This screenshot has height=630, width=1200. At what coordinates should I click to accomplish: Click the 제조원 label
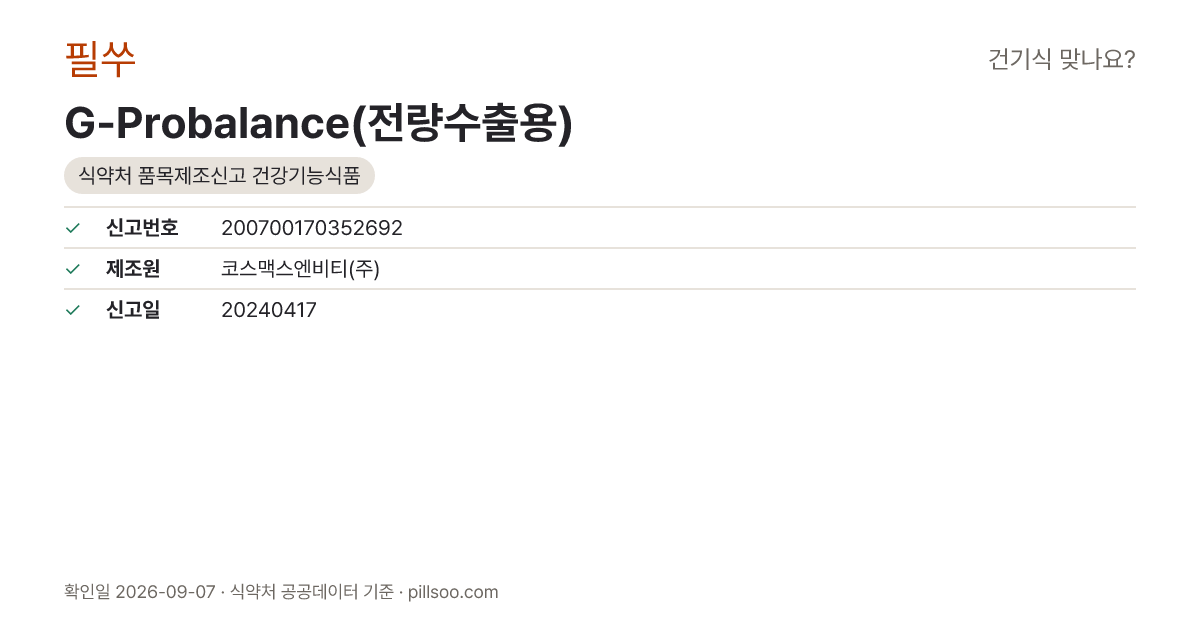pyautogui.click(x=133, y=269)
